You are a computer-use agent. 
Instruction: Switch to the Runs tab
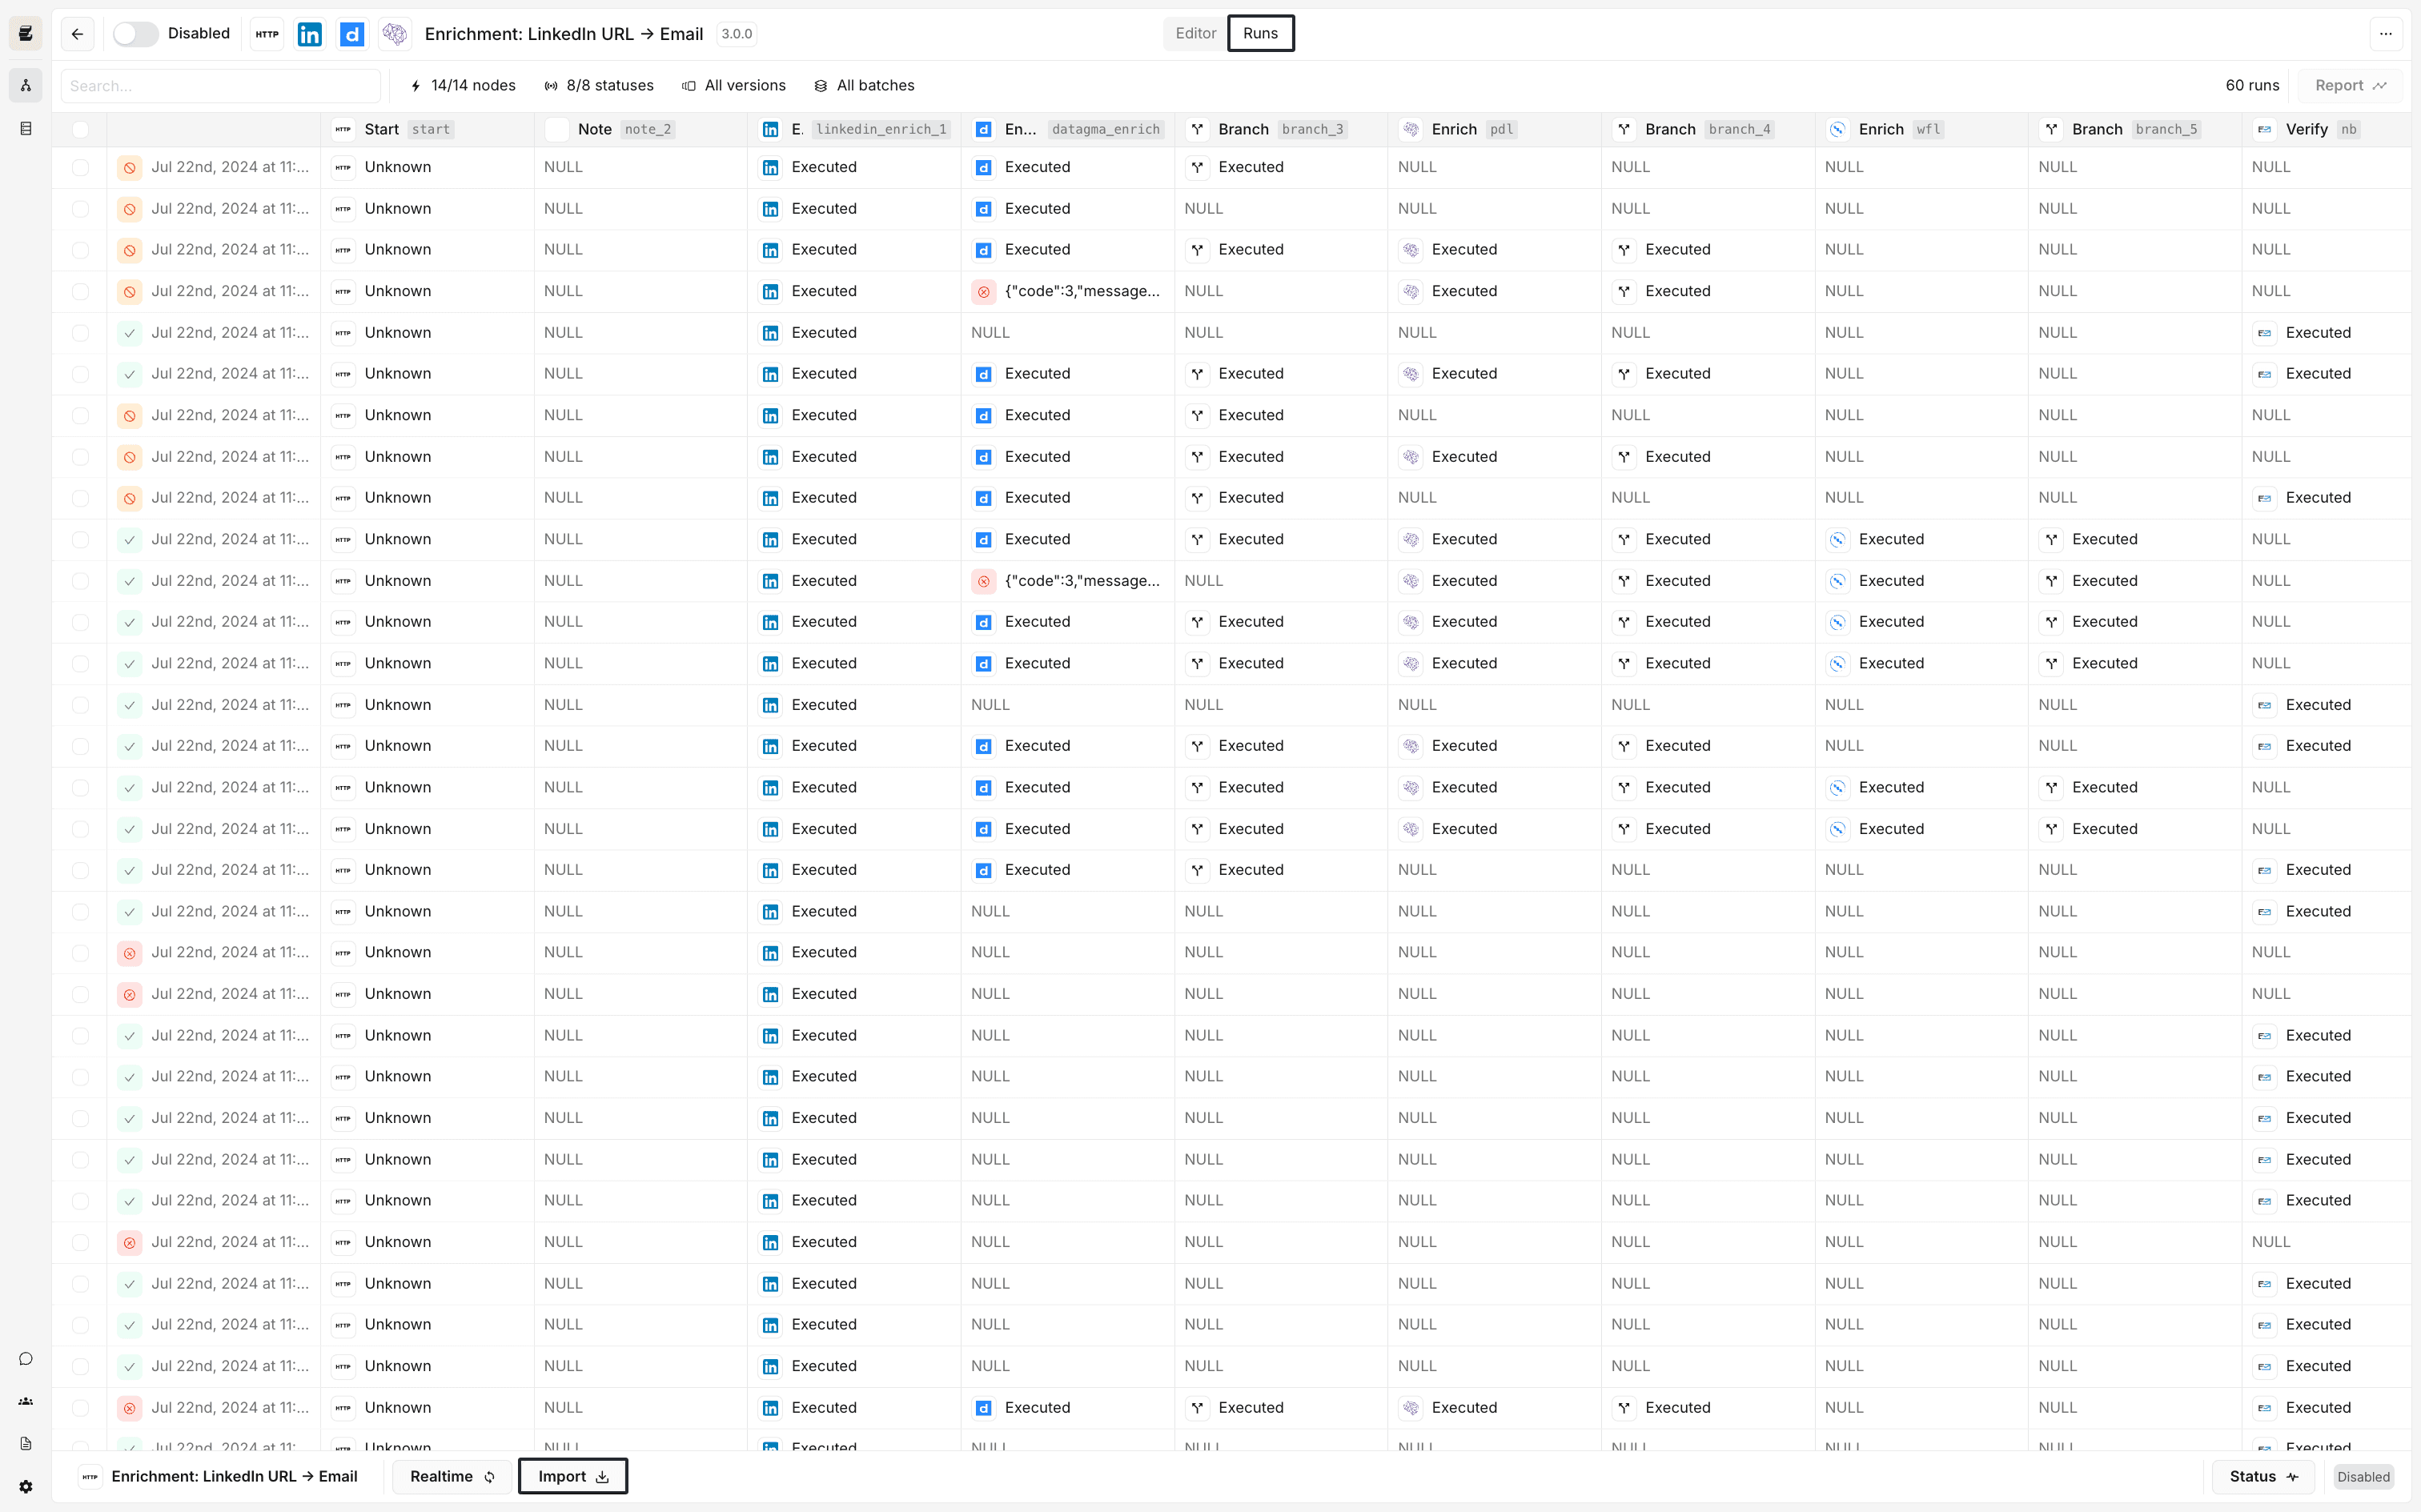1260,33
